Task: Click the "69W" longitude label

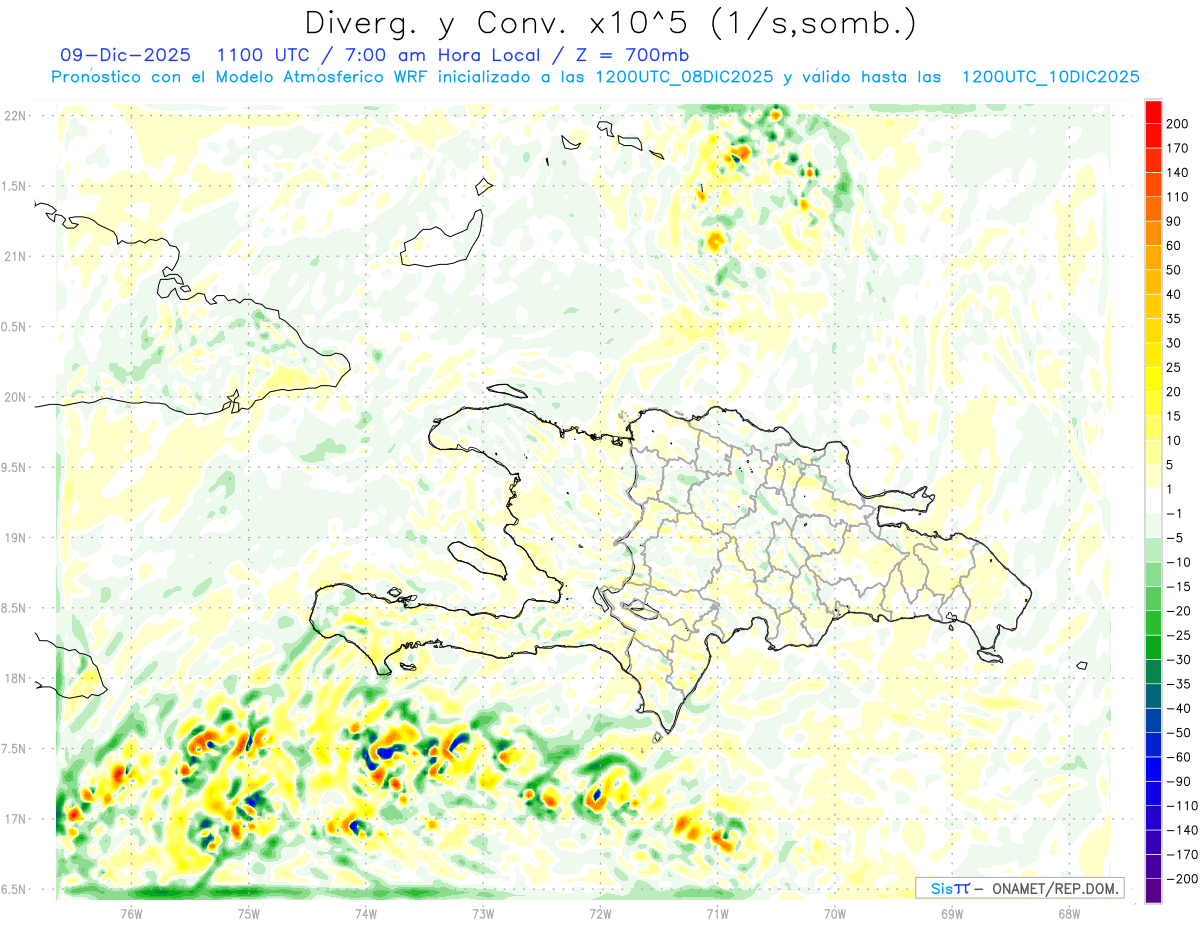Action: coord(952,914)
